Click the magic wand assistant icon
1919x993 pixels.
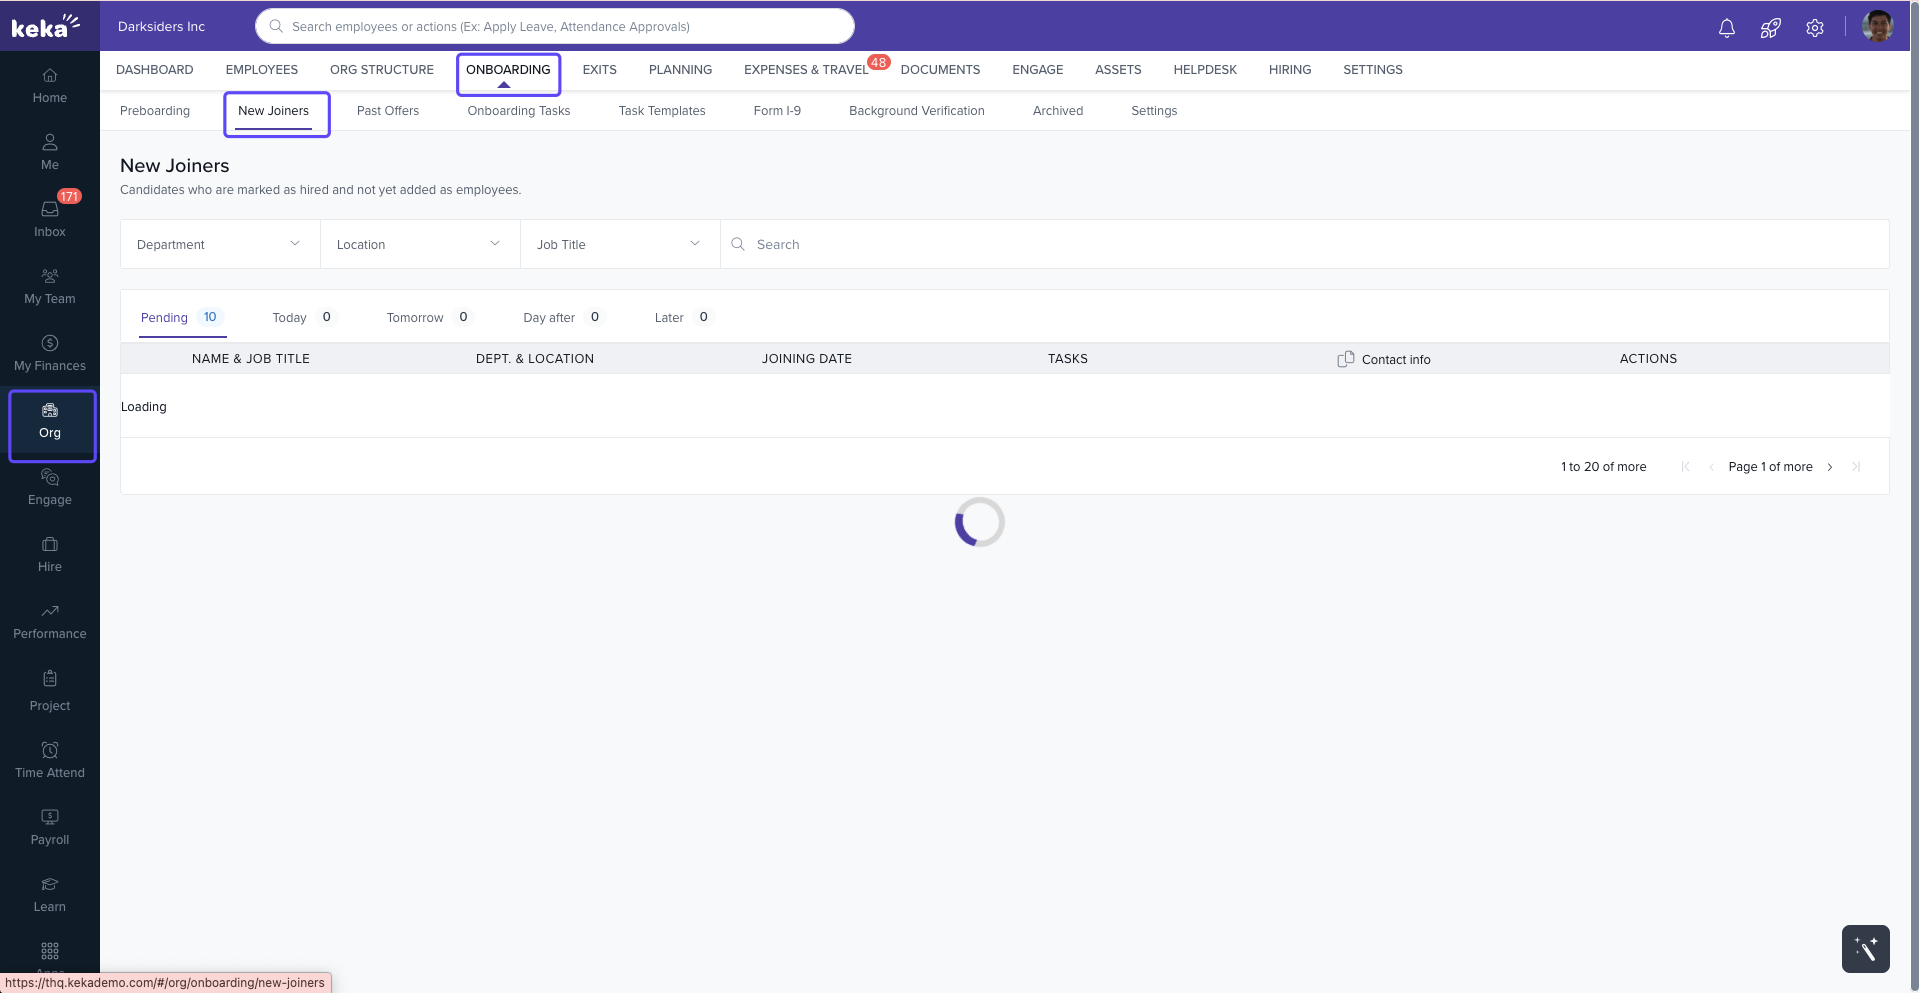(1865, 948)
